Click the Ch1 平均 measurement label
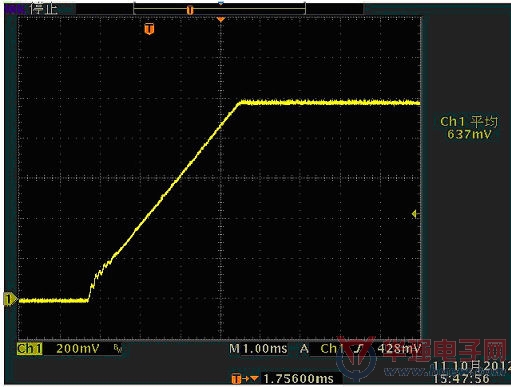The height and width of the screenshot is (387, 511). tap(469, 122)
